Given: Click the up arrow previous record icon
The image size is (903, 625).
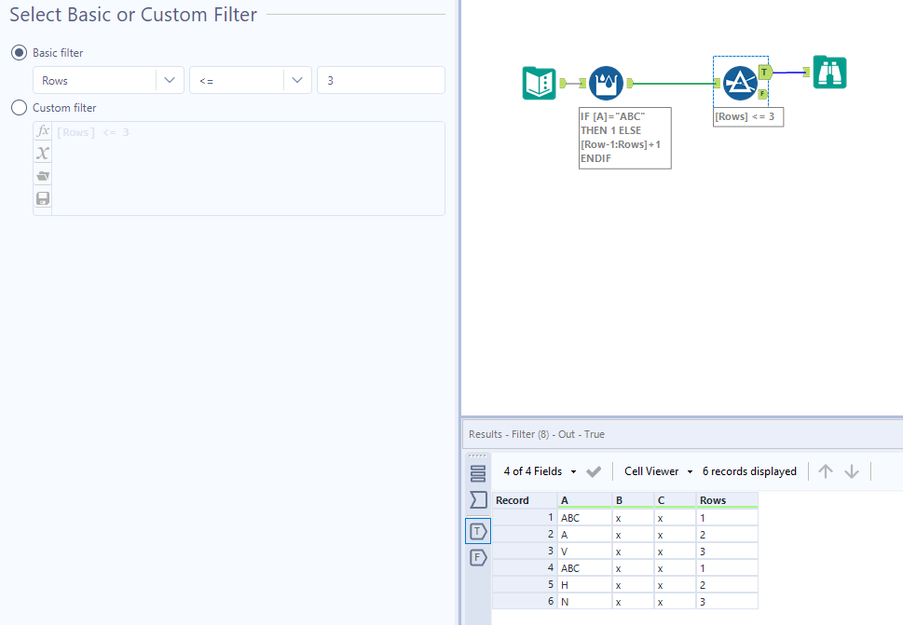Looking at the screenshot, I should click(x=825, y=471).
